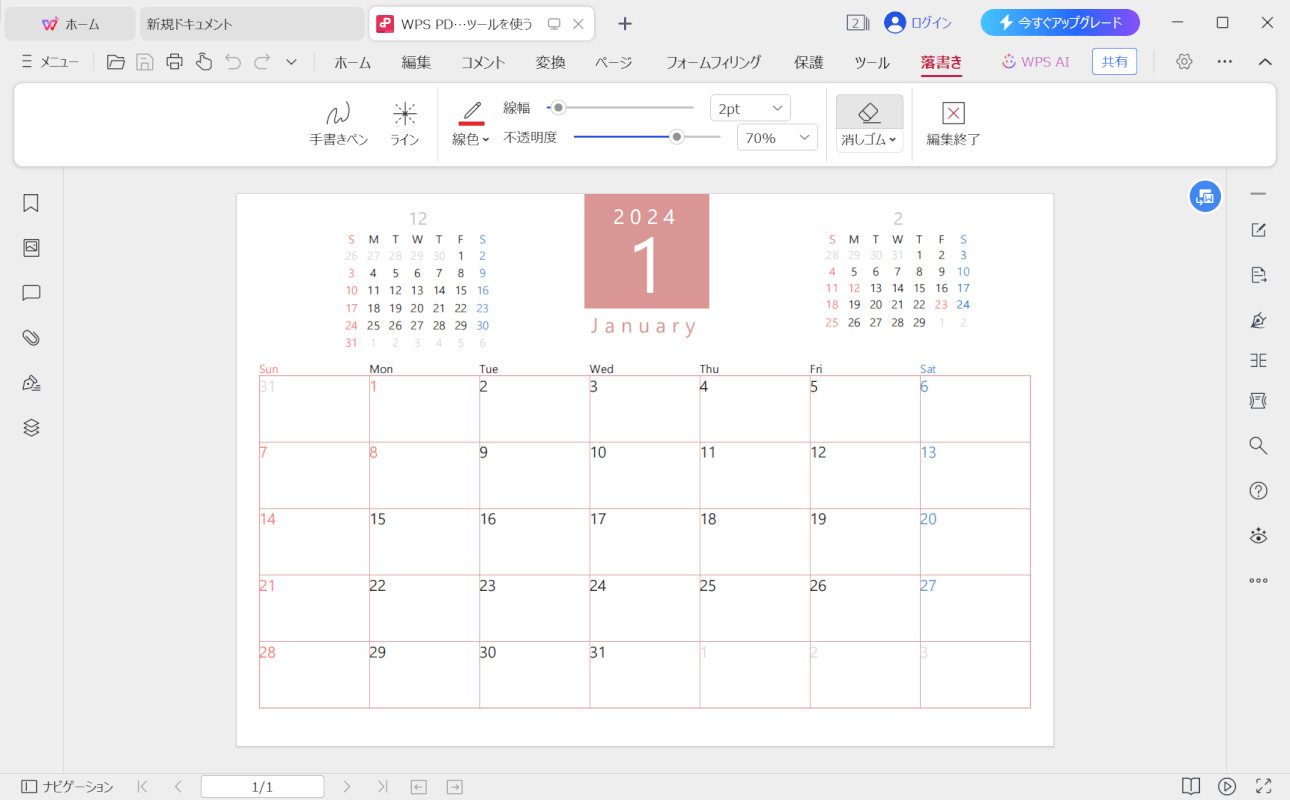Open file using the folder icon
Screen dimensions: 1290x800
point(116,62)
